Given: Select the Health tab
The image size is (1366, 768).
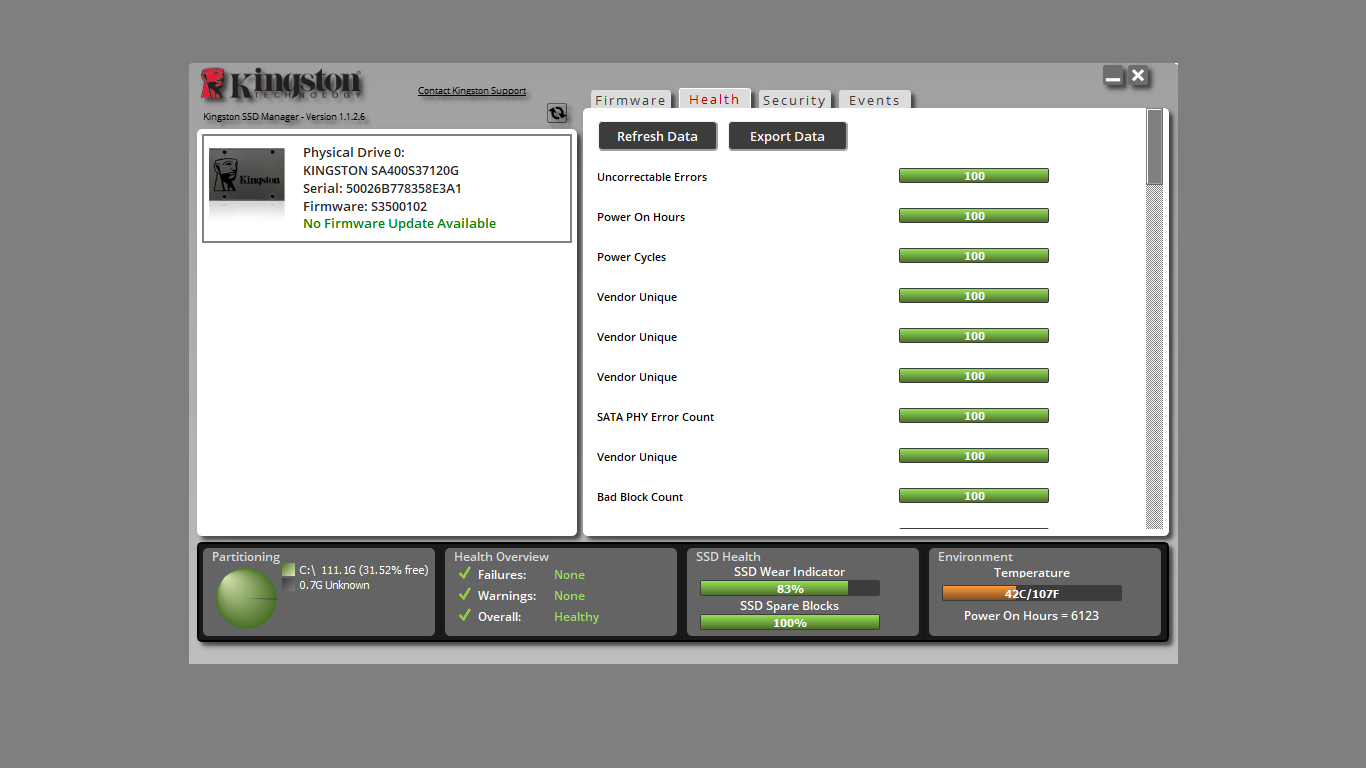Looking at the screenshot, I should click(714, 99).
